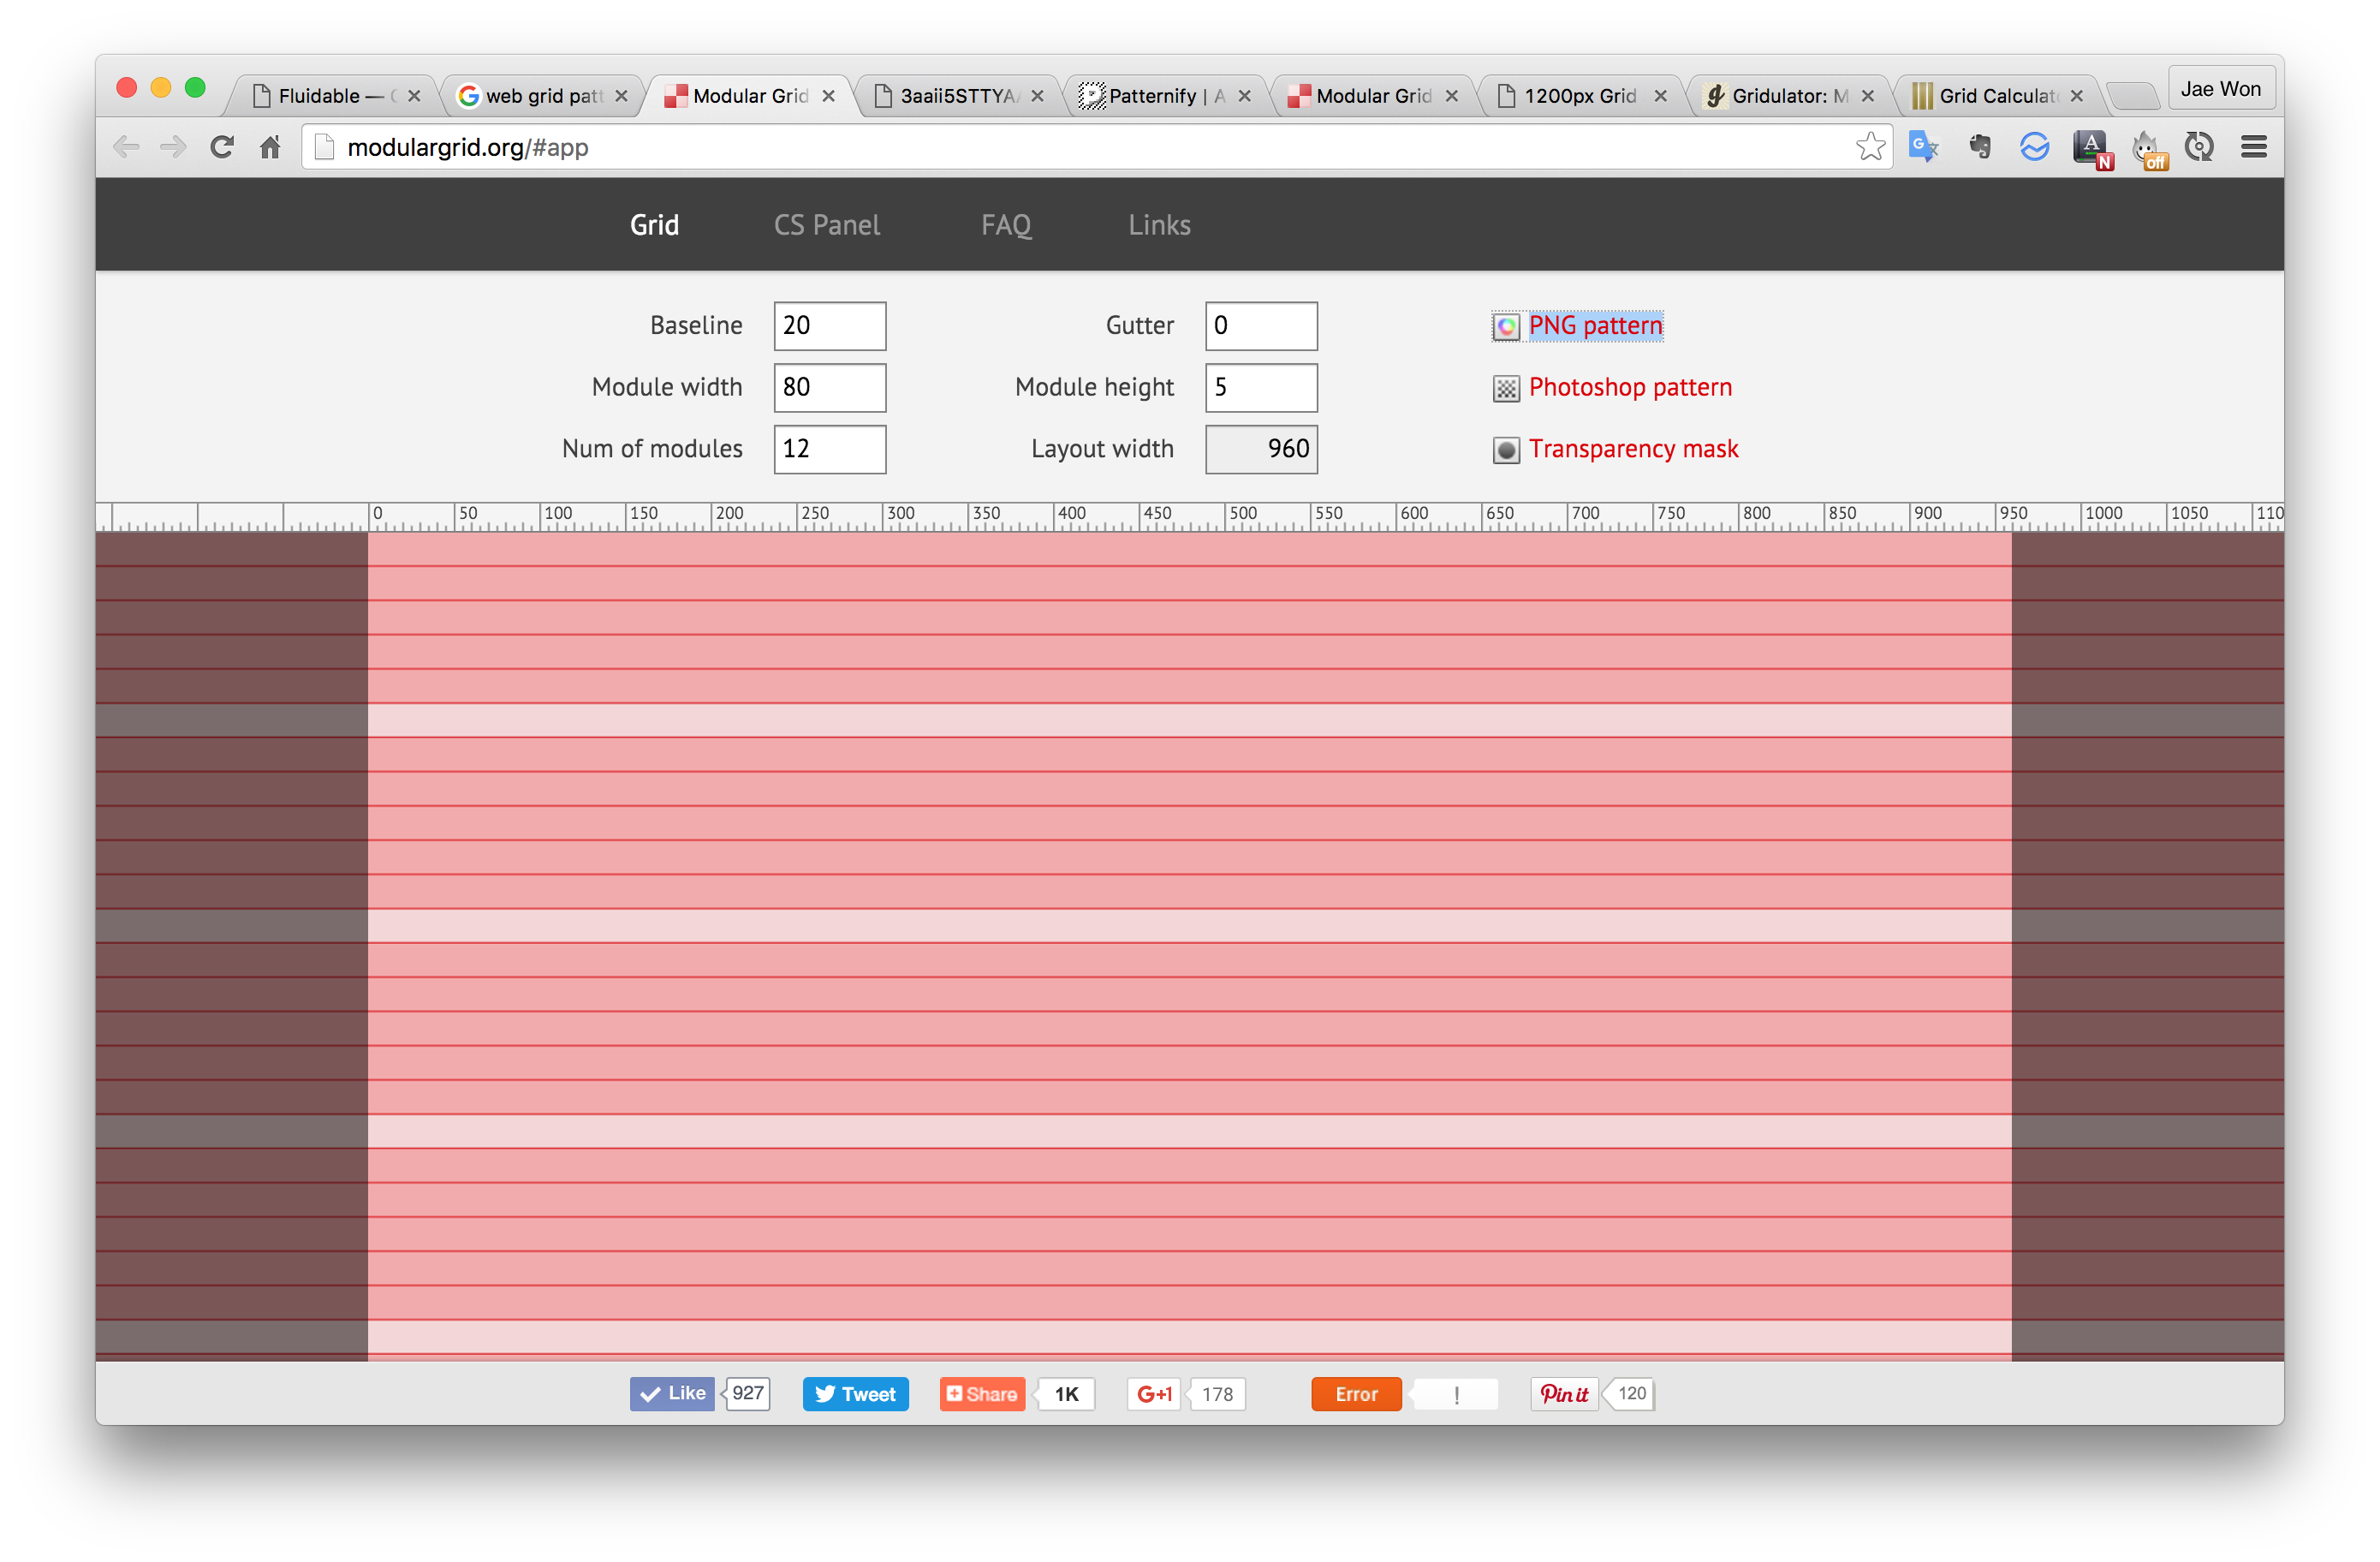Click the Jae Won profile button
The height and width of the screenshot is (1562, 2380).
[2220, 89]
